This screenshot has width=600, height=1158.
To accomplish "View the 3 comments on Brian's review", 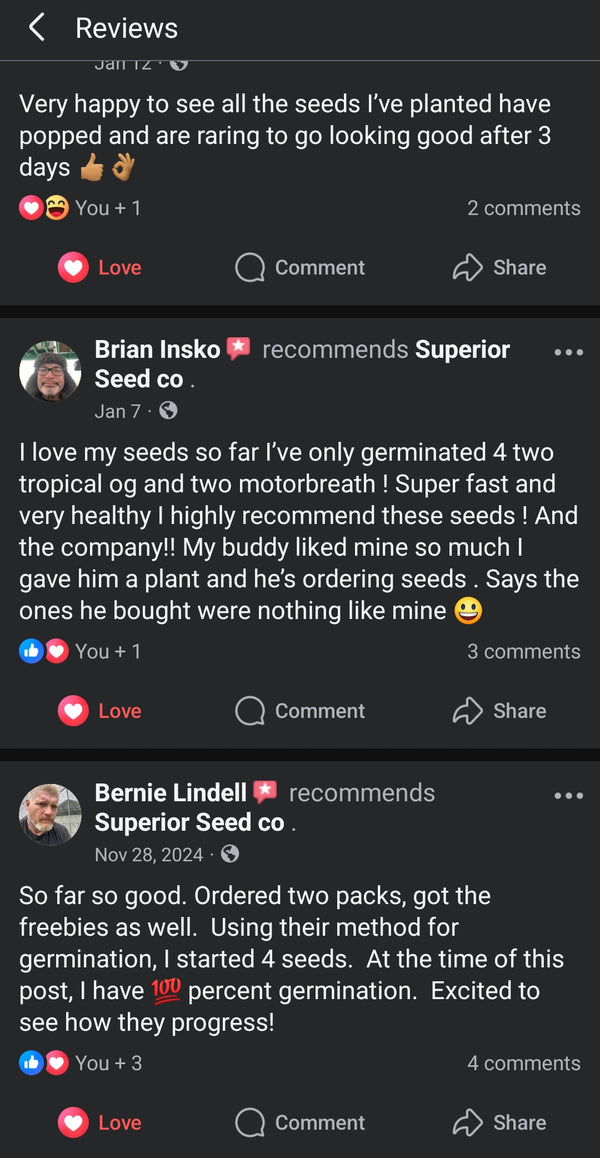I will [523, 652].
